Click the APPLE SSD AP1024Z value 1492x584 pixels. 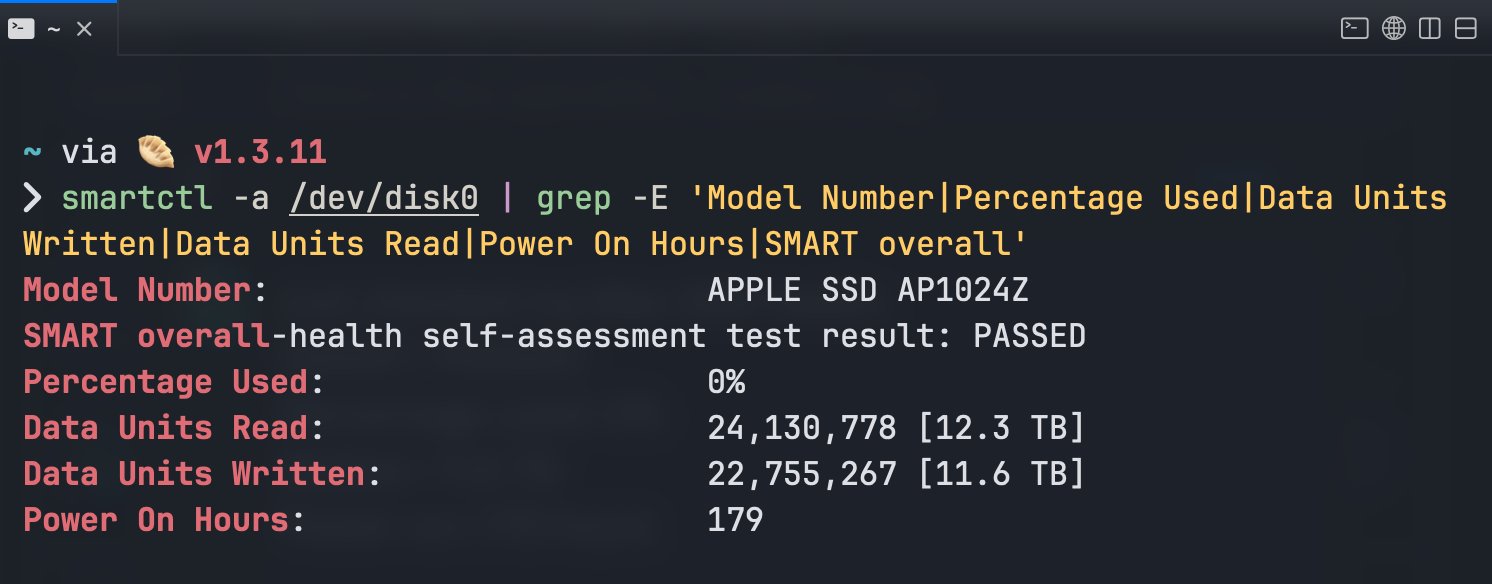tap(868, 290)
